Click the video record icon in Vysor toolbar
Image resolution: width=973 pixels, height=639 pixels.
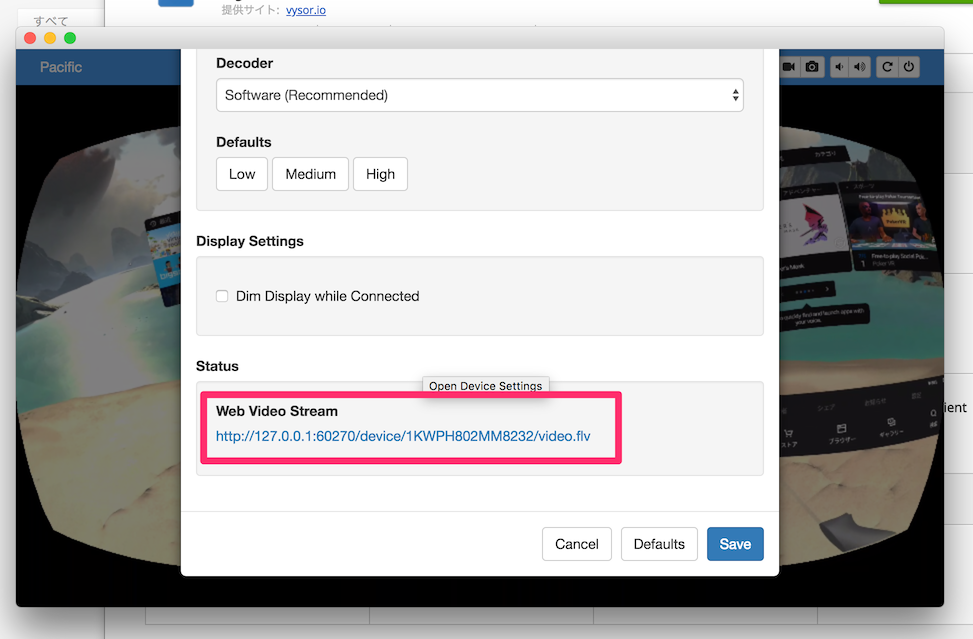(789, 67)
